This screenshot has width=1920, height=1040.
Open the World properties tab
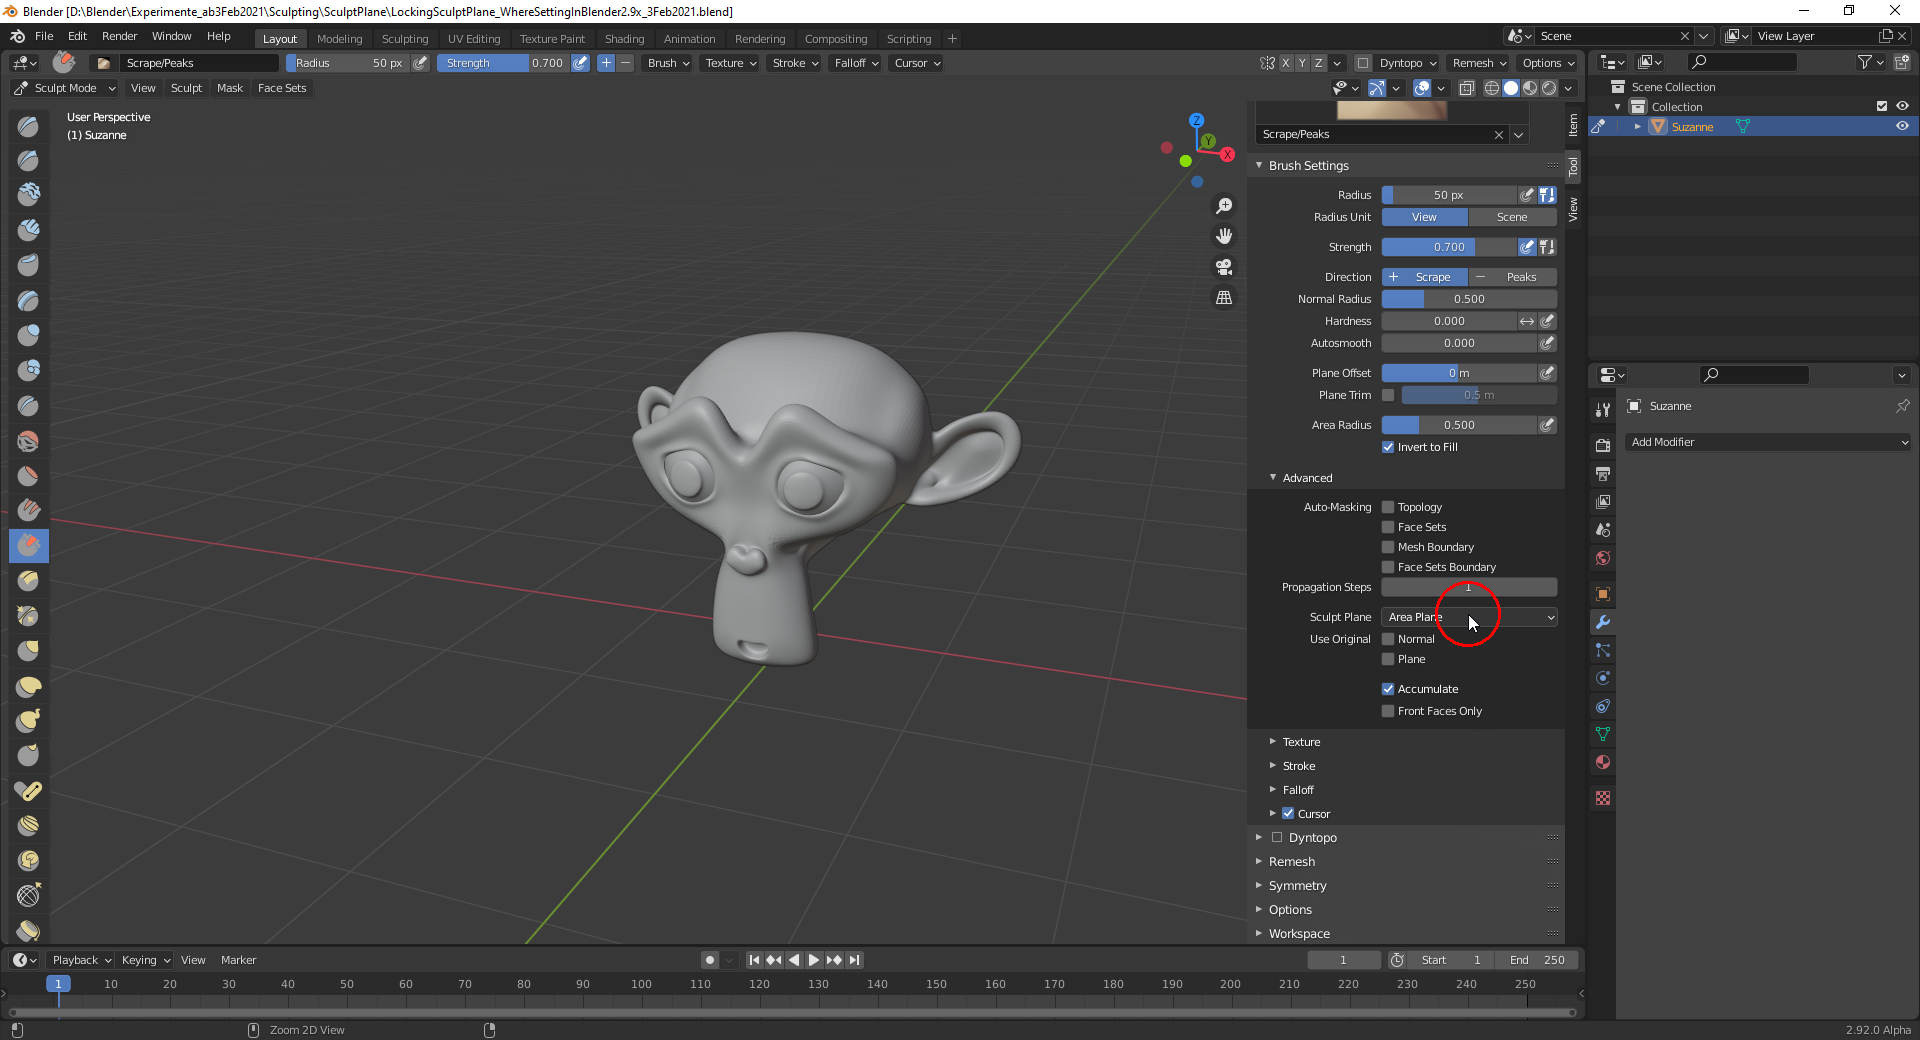[x=1603, y=558]
